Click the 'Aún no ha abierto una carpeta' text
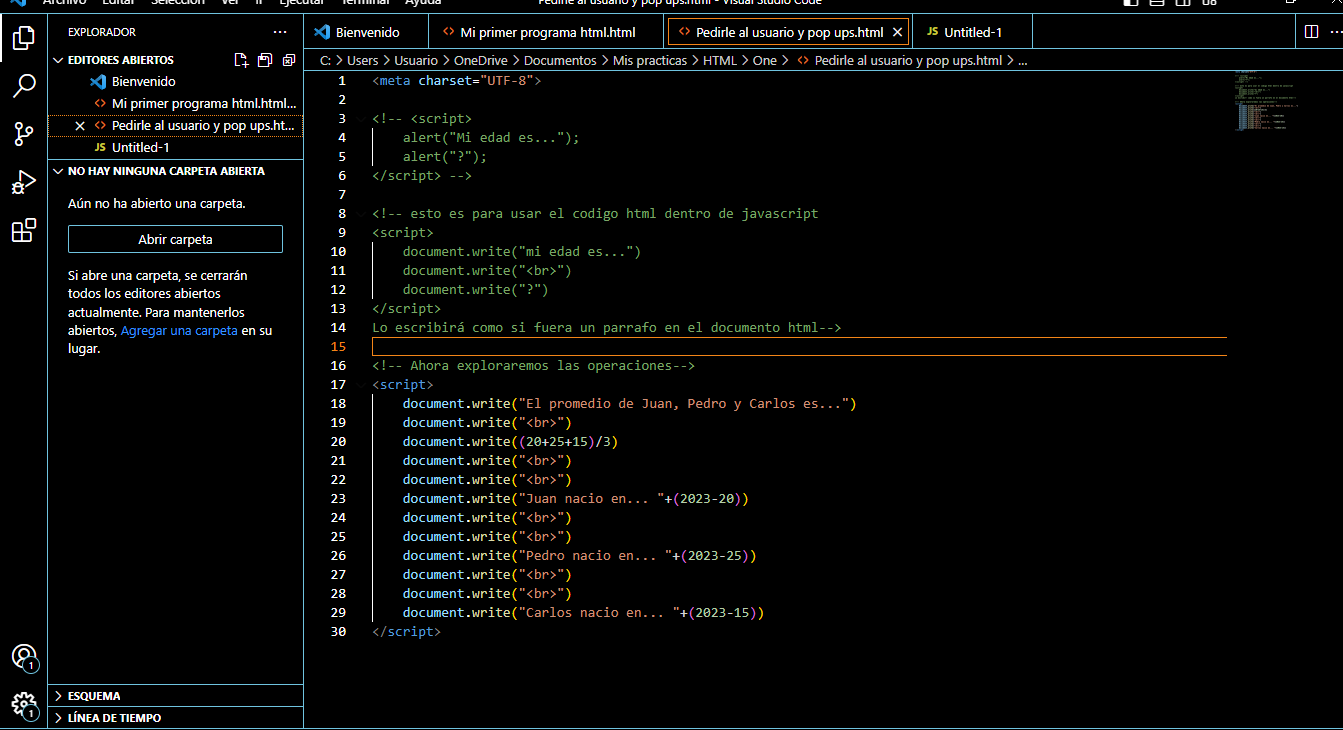1343x730 pixels. (x=157, y=203)
